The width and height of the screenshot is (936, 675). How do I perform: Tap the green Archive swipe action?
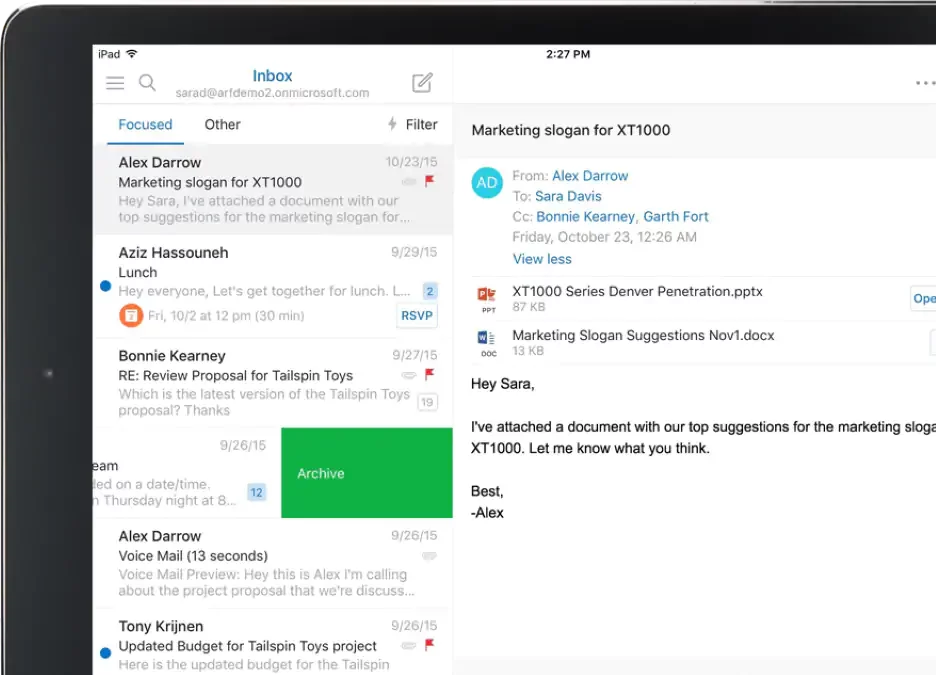366,473
